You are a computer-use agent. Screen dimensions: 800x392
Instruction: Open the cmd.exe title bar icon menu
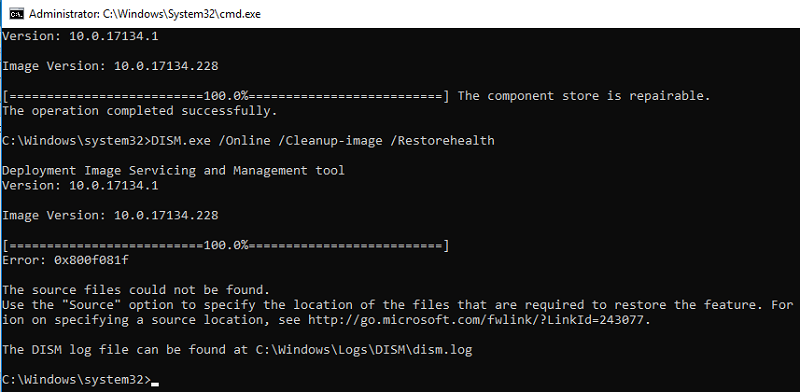tap(16, 14)
